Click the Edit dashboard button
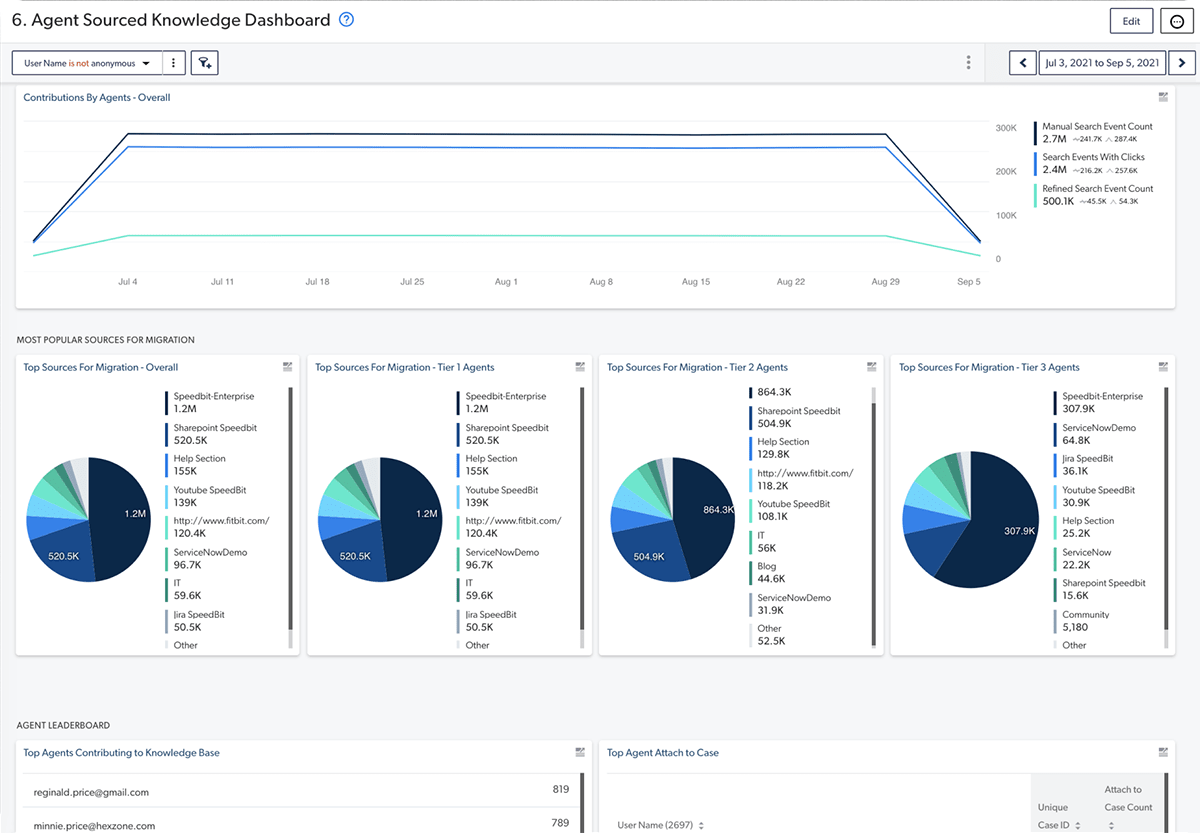The height and width of the screenshot is (833, 1200). (1131, 21)
